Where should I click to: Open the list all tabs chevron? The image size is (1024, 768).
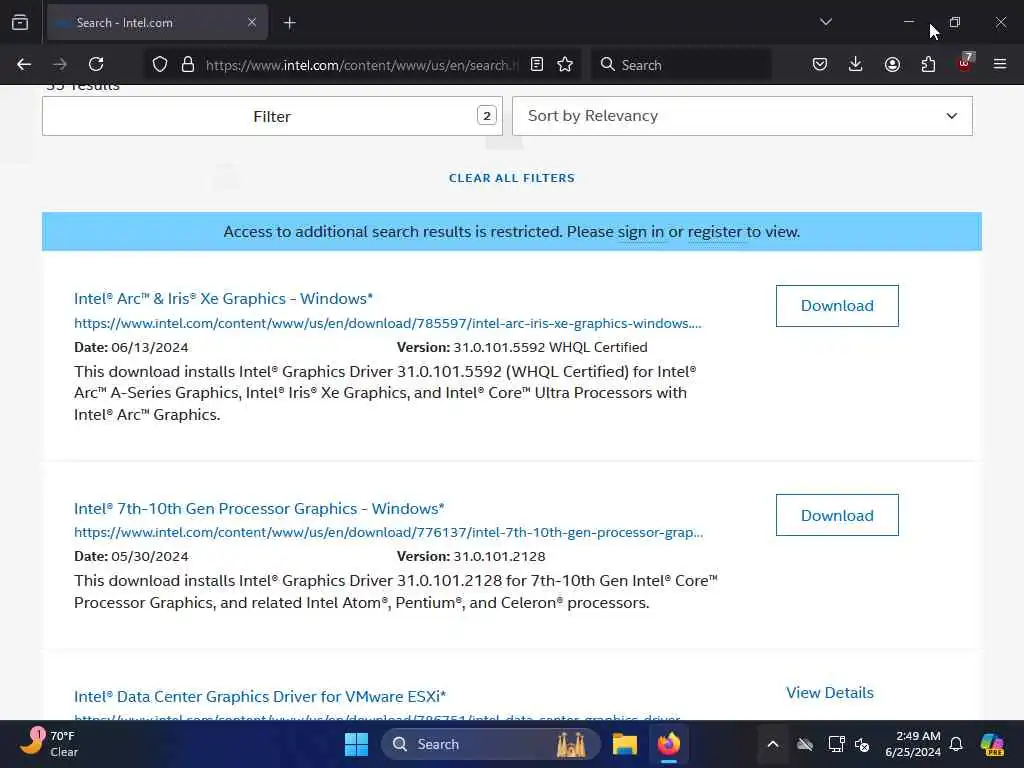click(x=825, y=22)
